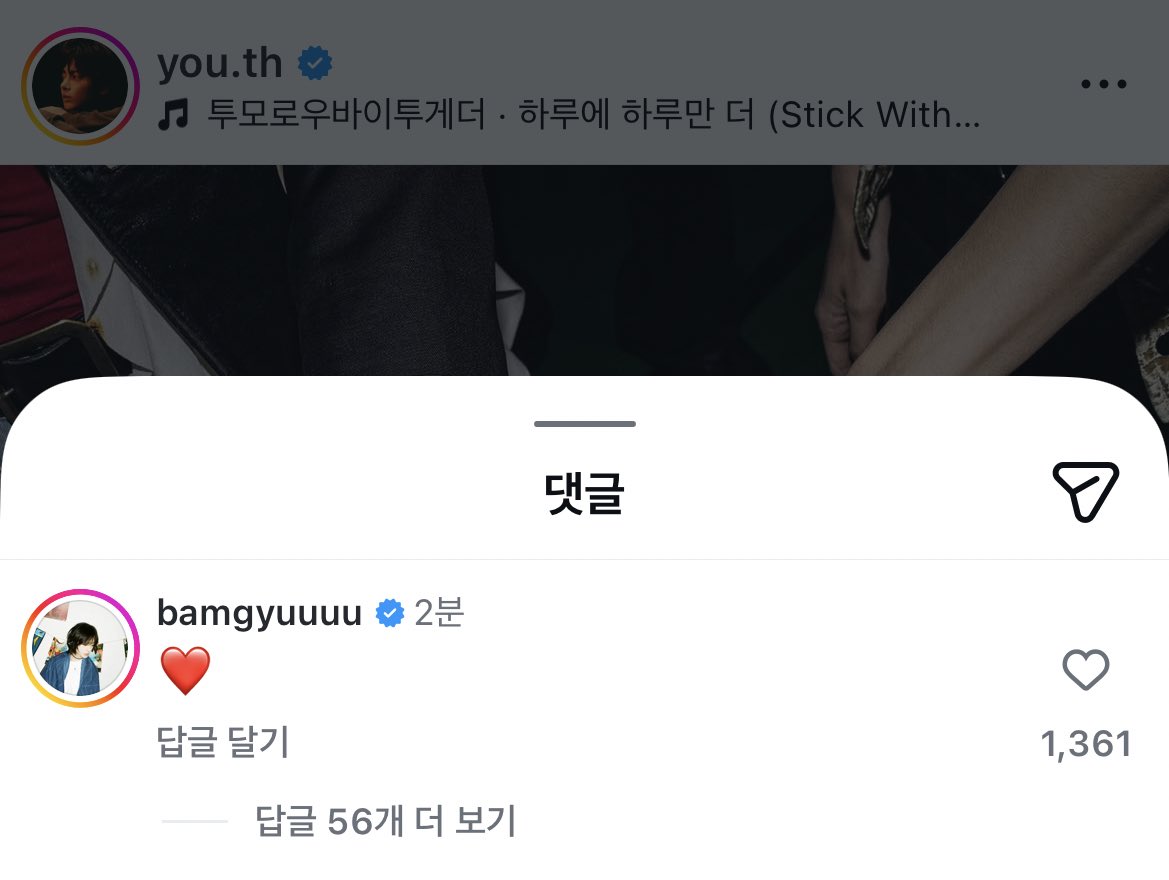Tap the line beside 답글 56개 더 보기
The width and height of the screenshot is (1169, 880).
pyautogui.click(x=195, y=821)
